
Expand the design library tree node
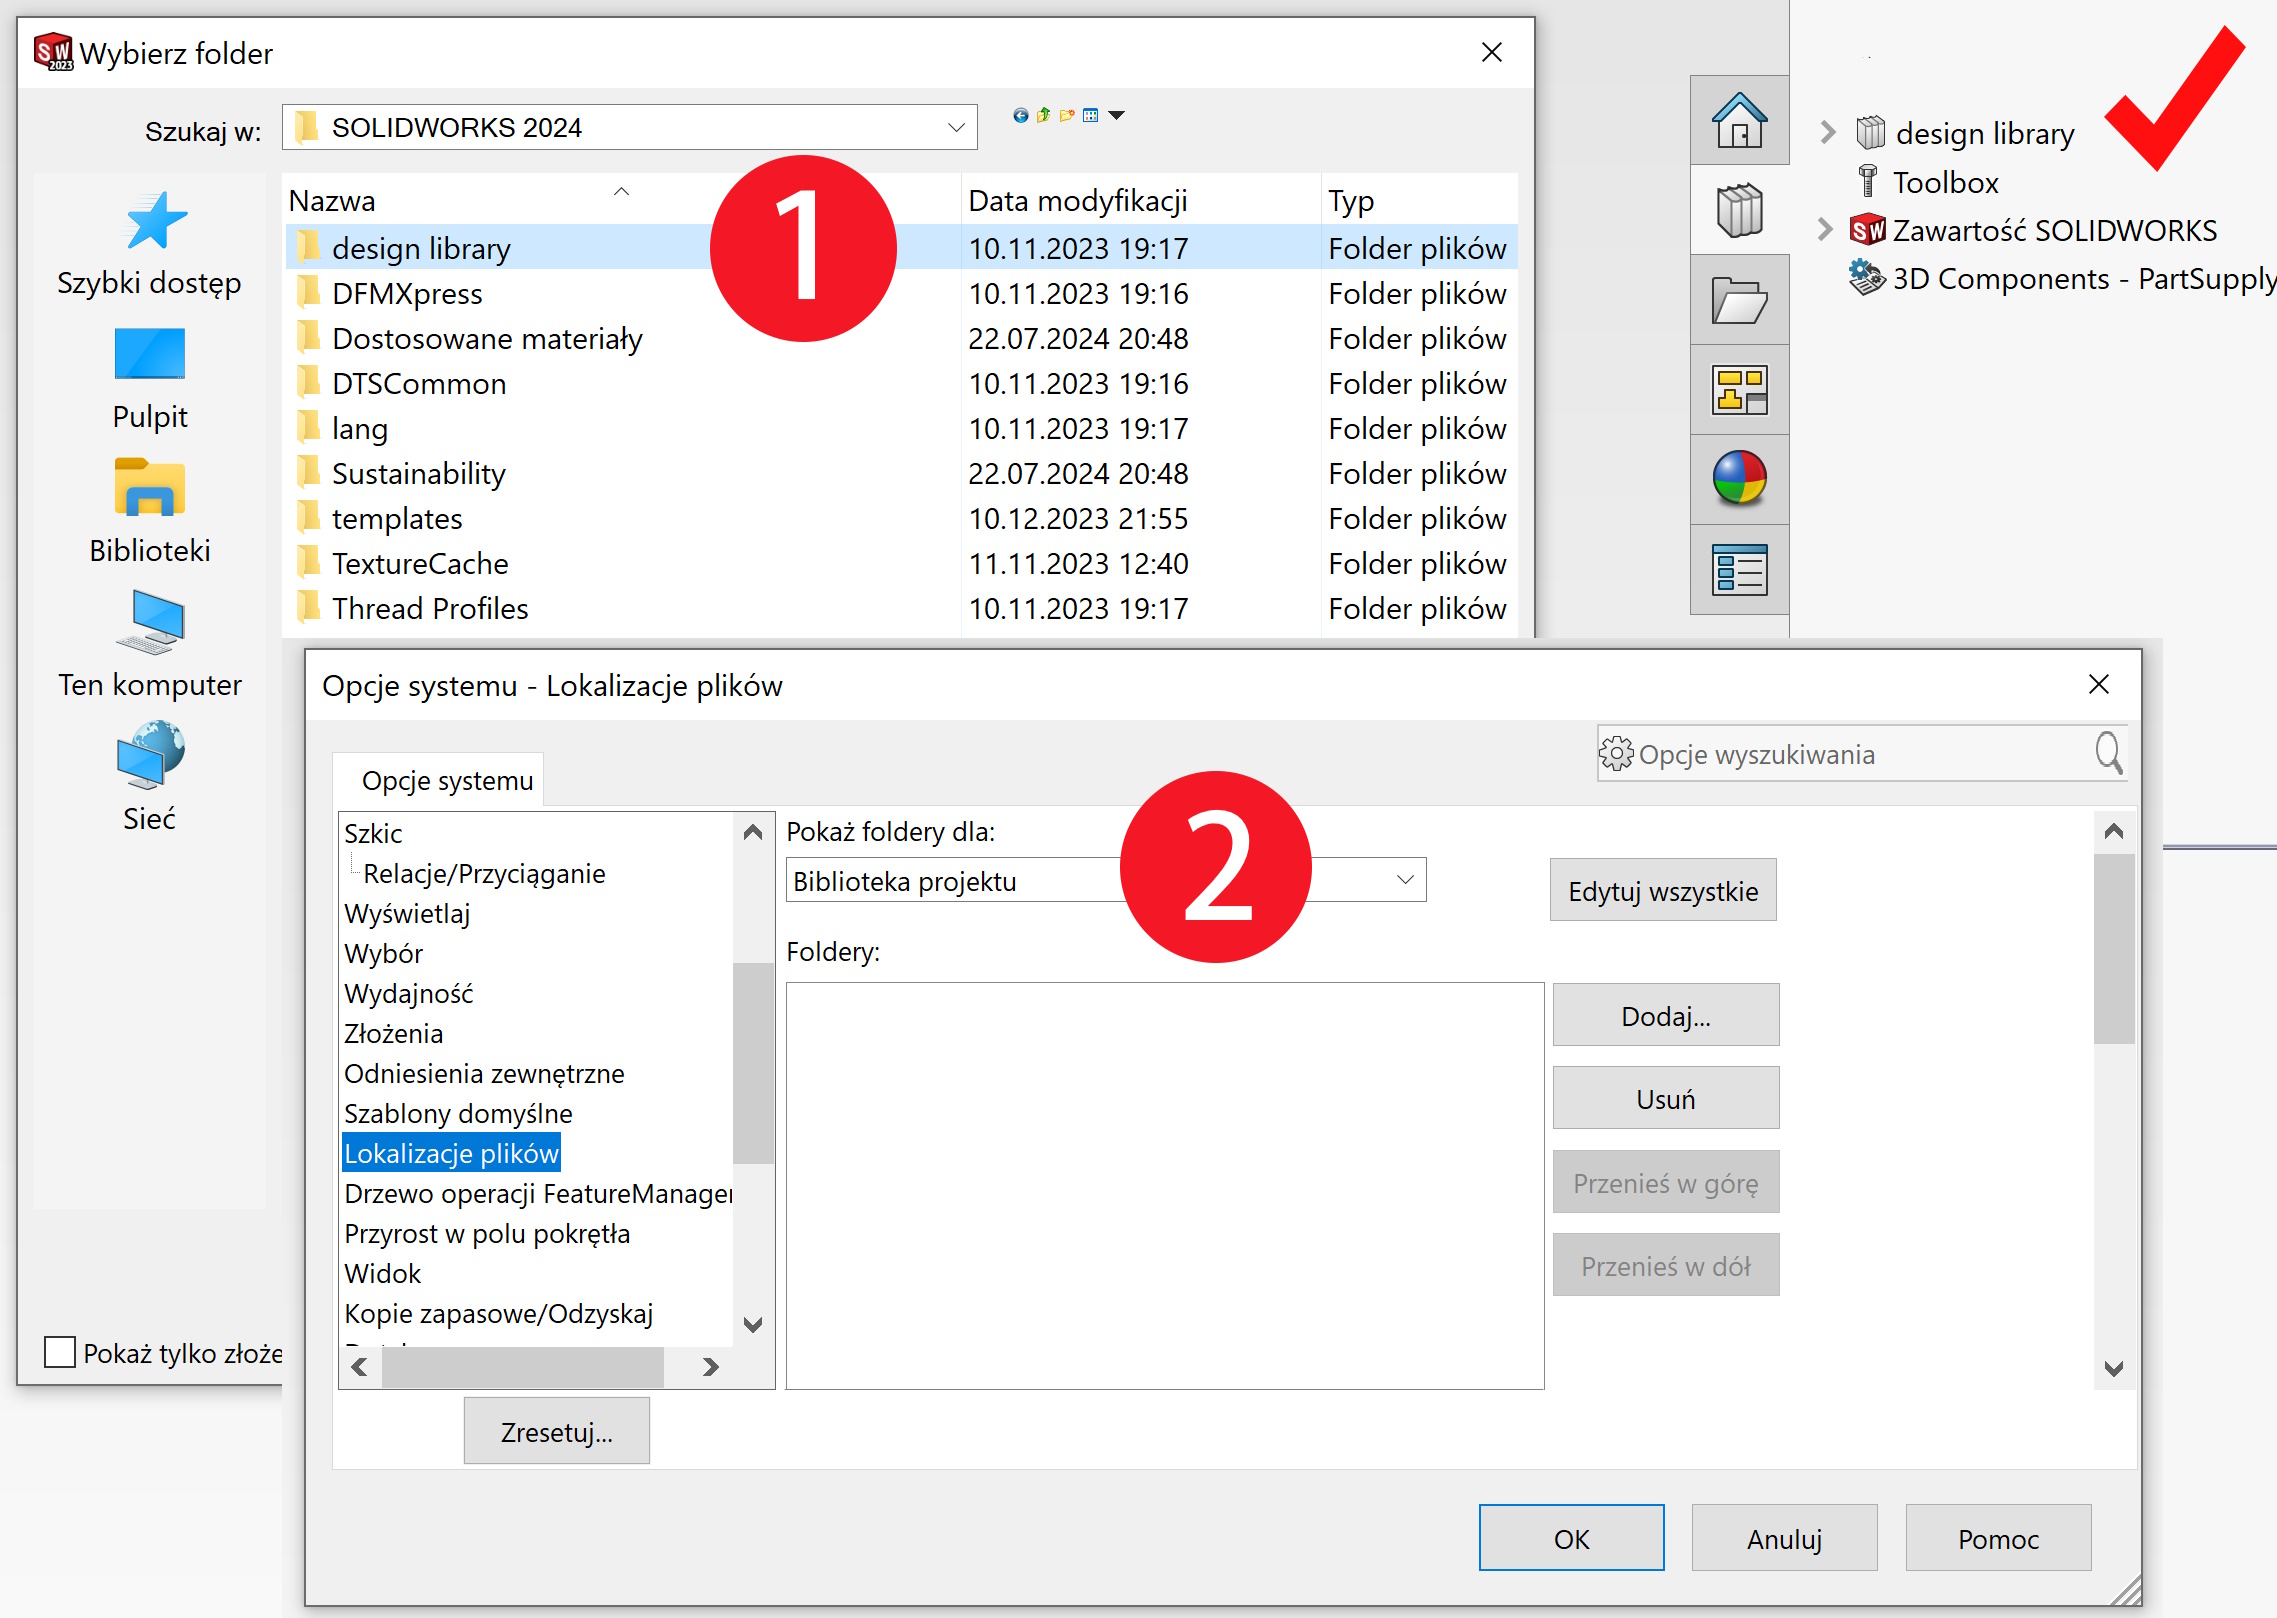pos(1827,132)
